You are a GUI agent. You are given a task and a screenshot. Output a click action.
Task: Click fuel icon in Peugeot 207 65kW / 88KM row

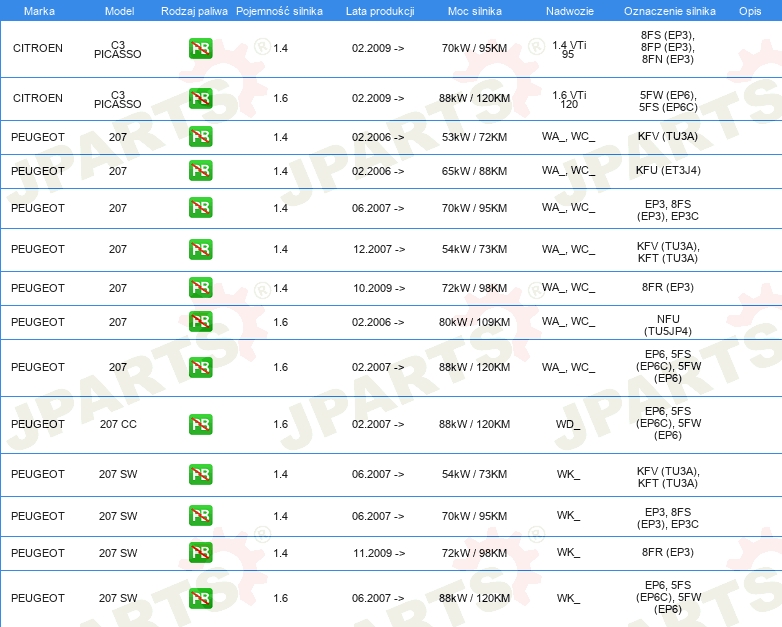click(x=200, y=171)
